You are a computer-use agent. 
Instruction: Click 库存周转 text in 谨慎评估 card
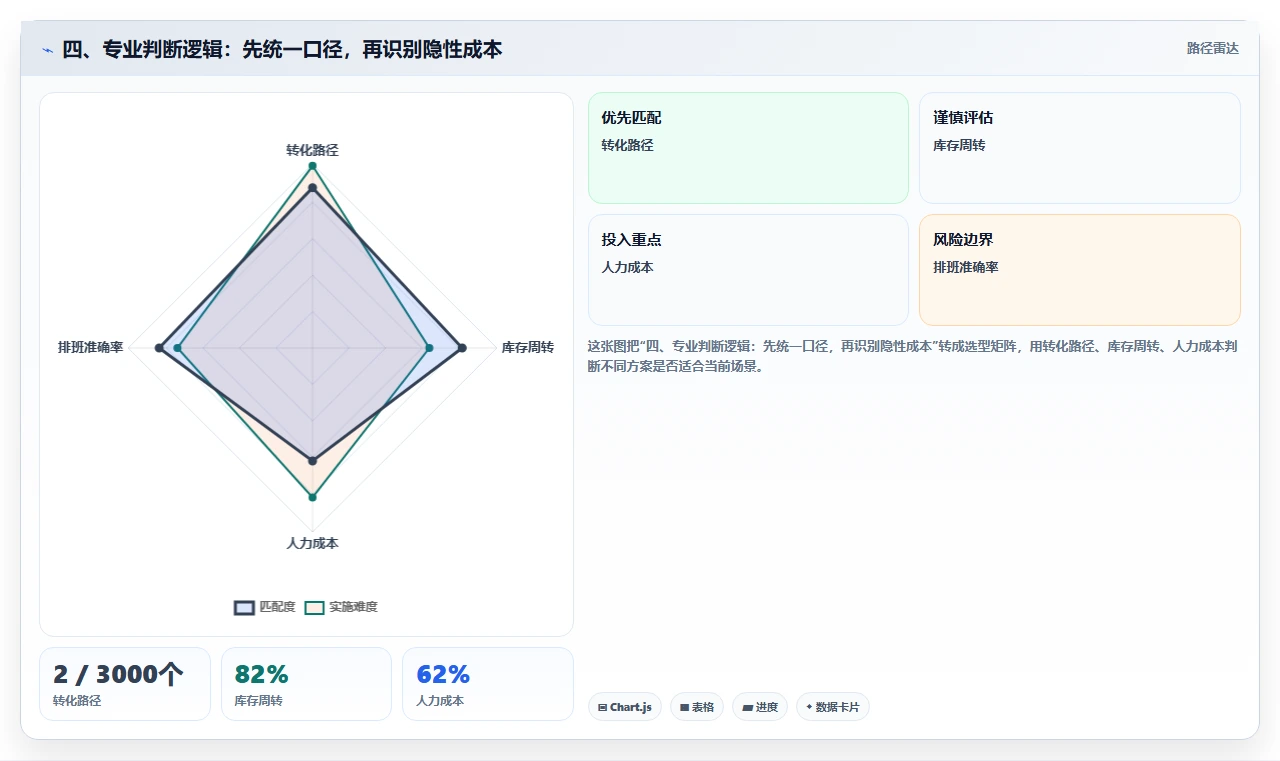click(959, 145)
